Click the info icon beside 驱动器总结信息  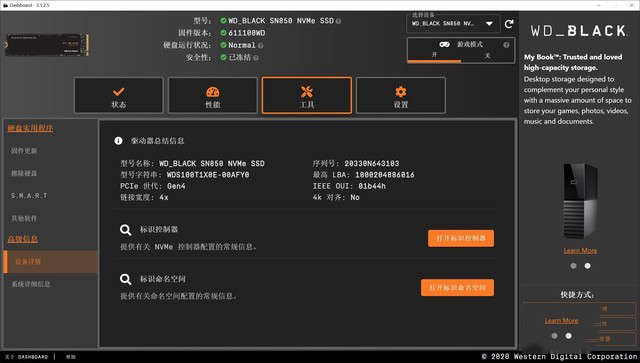pos(118,141)
